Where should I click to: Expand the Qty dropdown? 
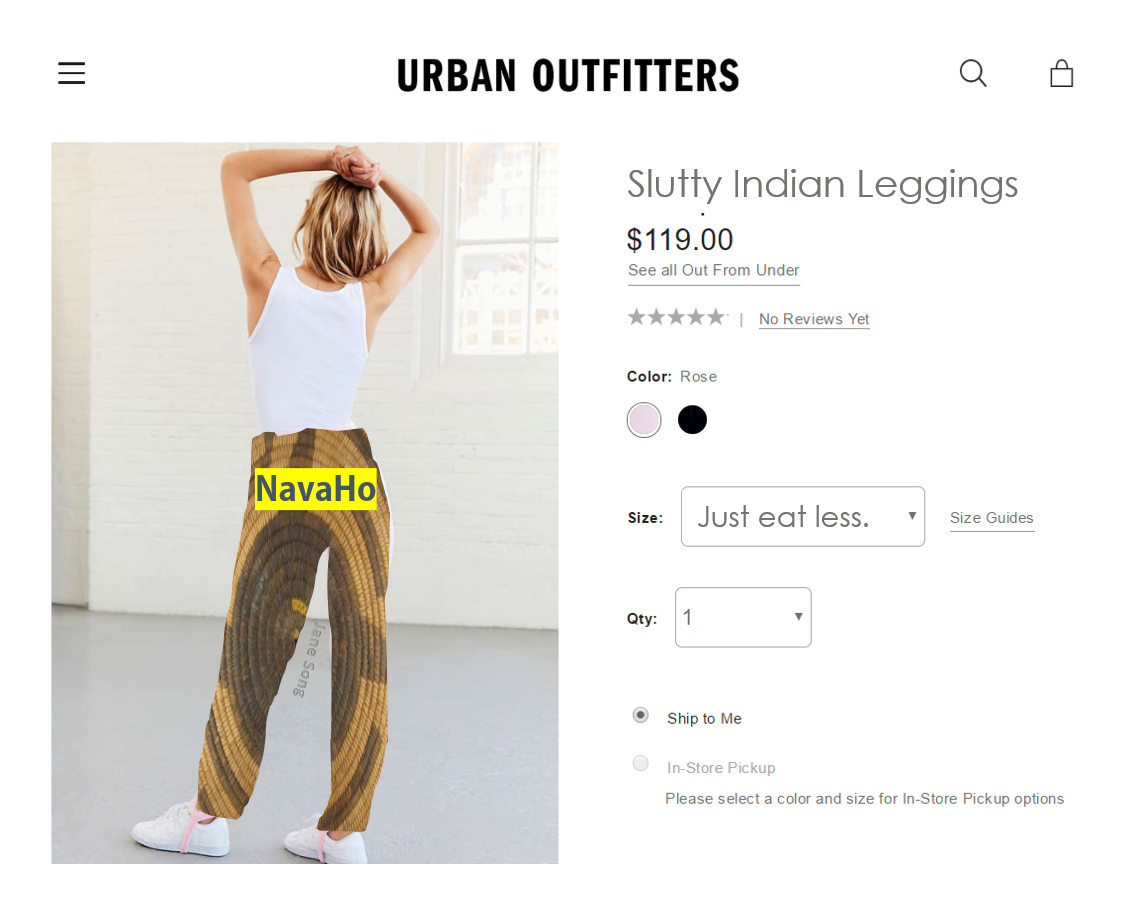(743, 617)
